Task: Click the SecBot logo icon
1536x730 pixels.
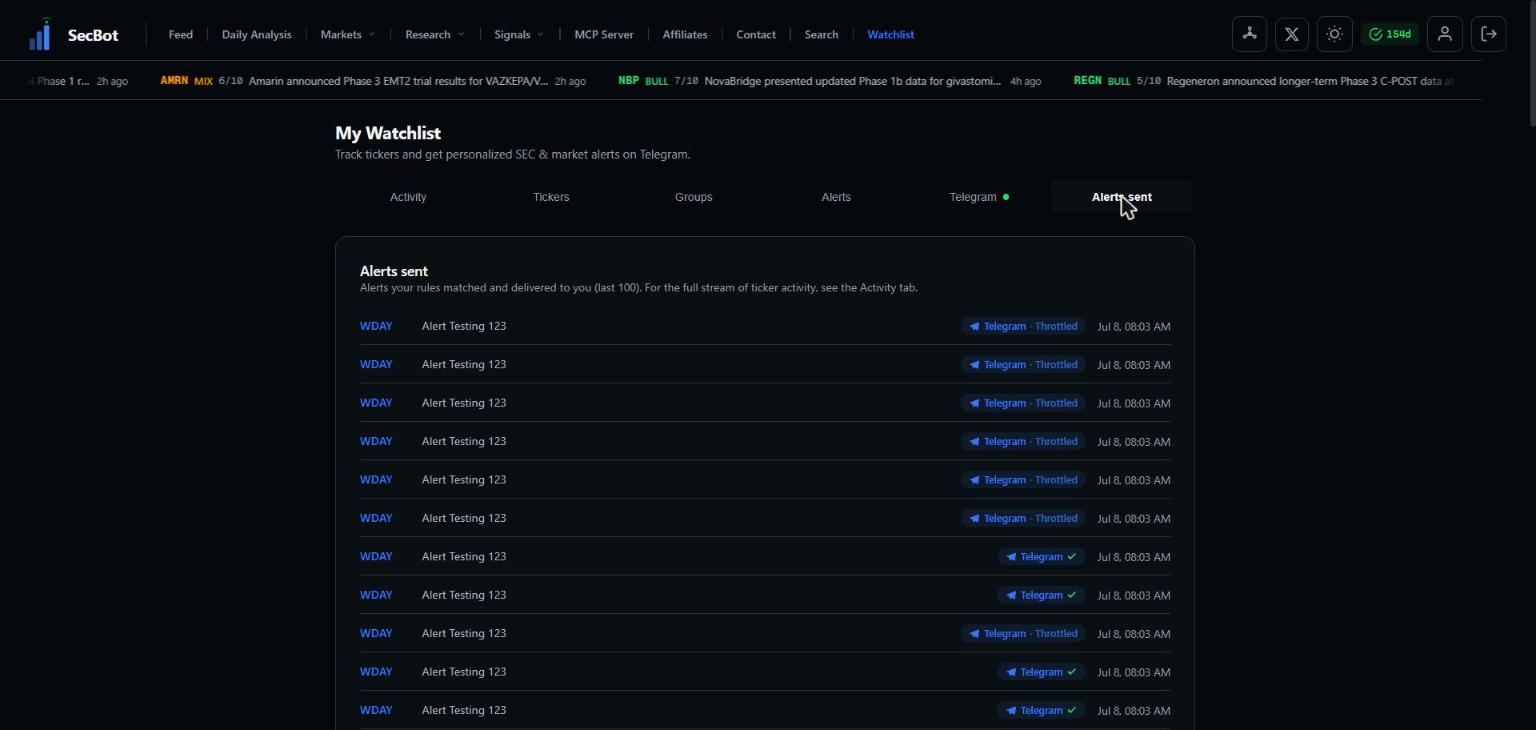Action: pyautogui.click(x=40, y=34)
